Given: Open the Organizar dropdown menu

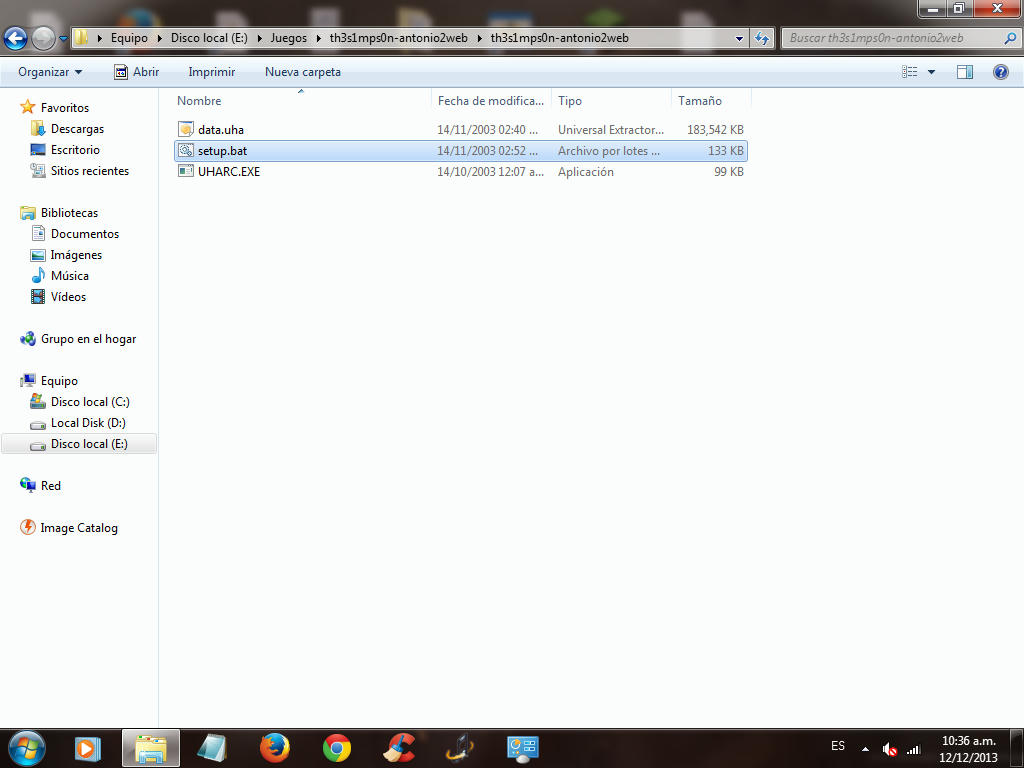Looking at the screenshot, I should tap(50, 72).
